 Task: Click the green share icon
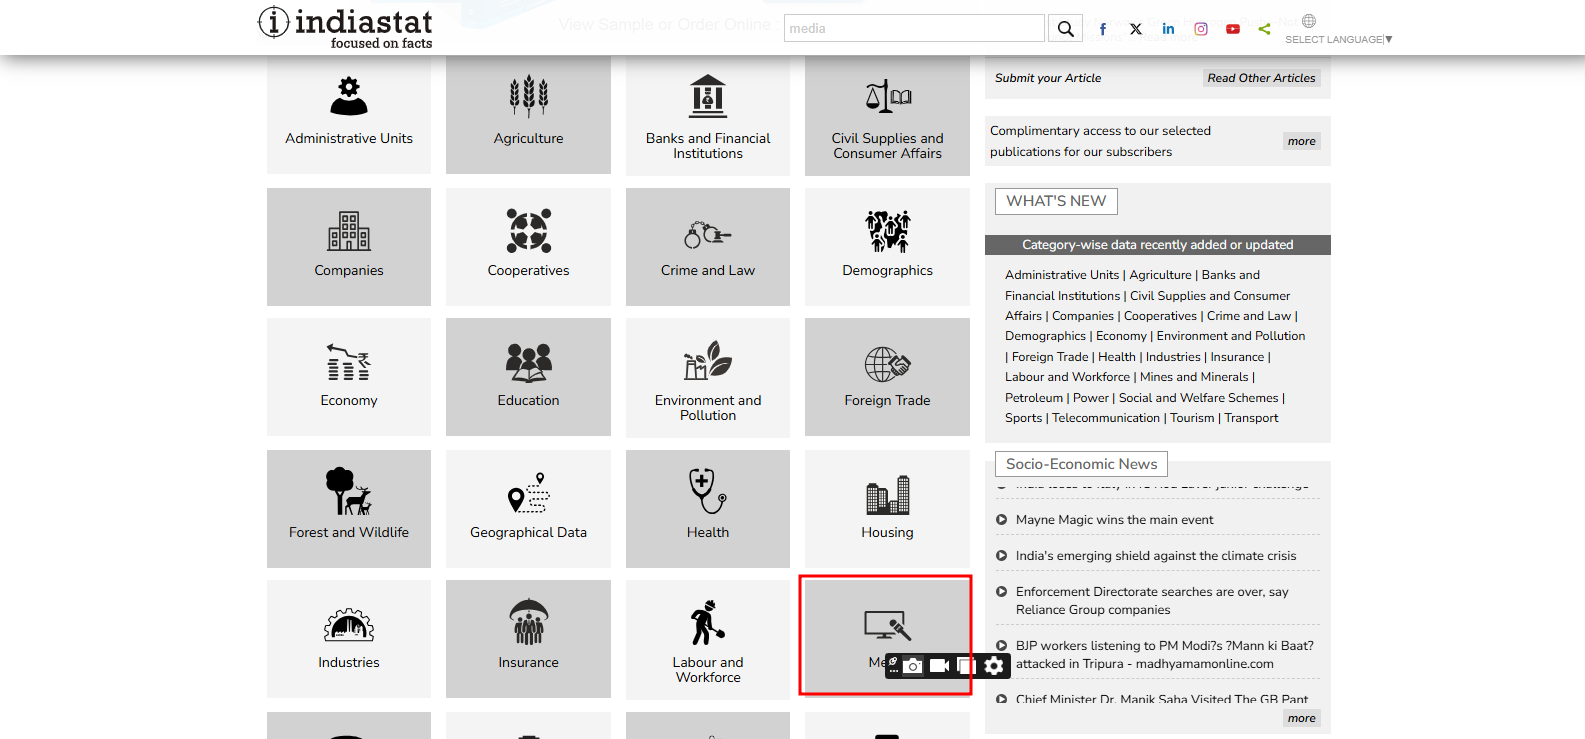[x=1265, y=29]
